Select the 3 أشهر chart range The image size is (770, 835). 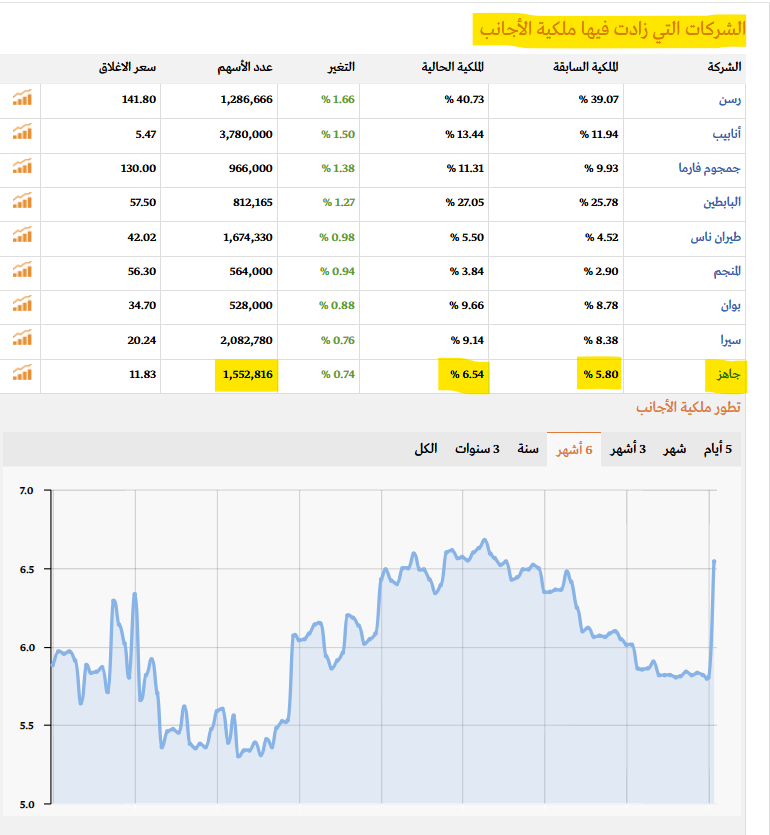coord(628,449)
